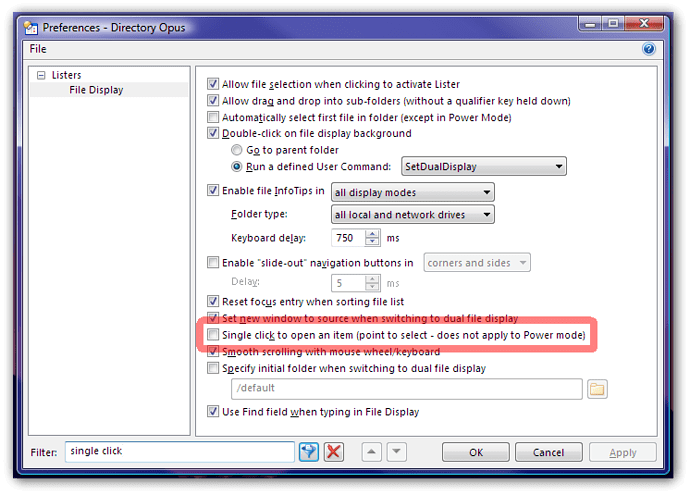Collapse the Listers tree node
The width and height of the screenshot is (690, 495).
click(41, 75)
